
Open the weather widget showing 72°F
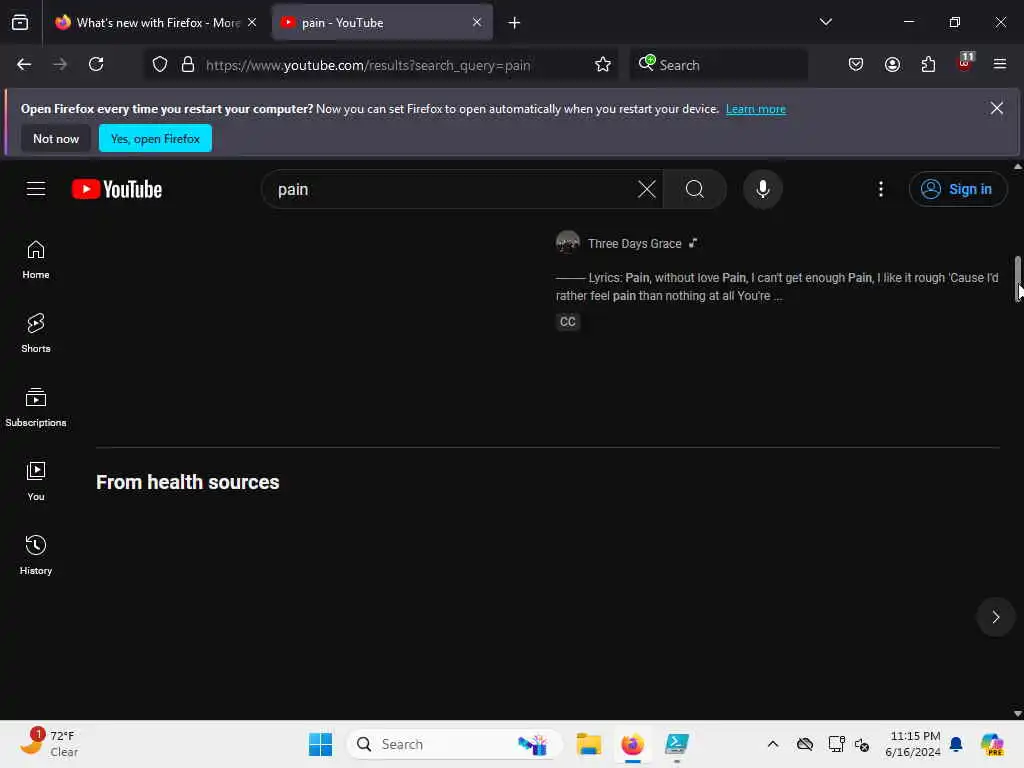49,743
